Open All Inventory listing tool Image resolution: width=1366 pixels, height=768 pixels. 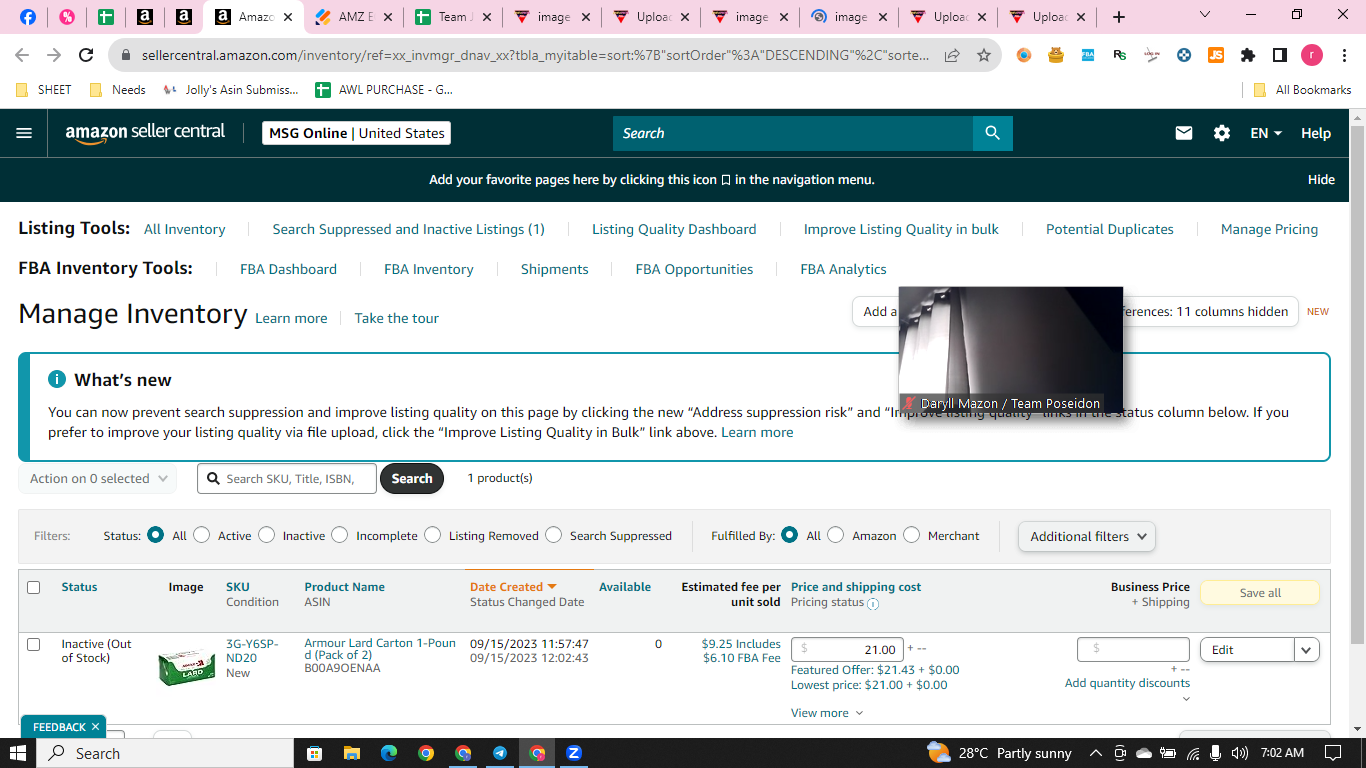184,229
